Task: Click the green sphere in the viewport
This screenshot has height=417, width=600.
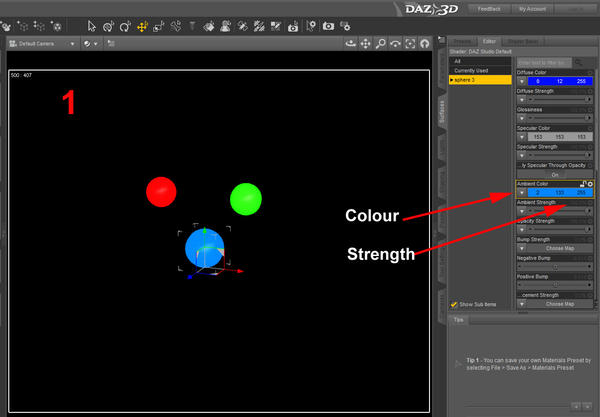Action: pyautogui.click(x=246, y=199)
